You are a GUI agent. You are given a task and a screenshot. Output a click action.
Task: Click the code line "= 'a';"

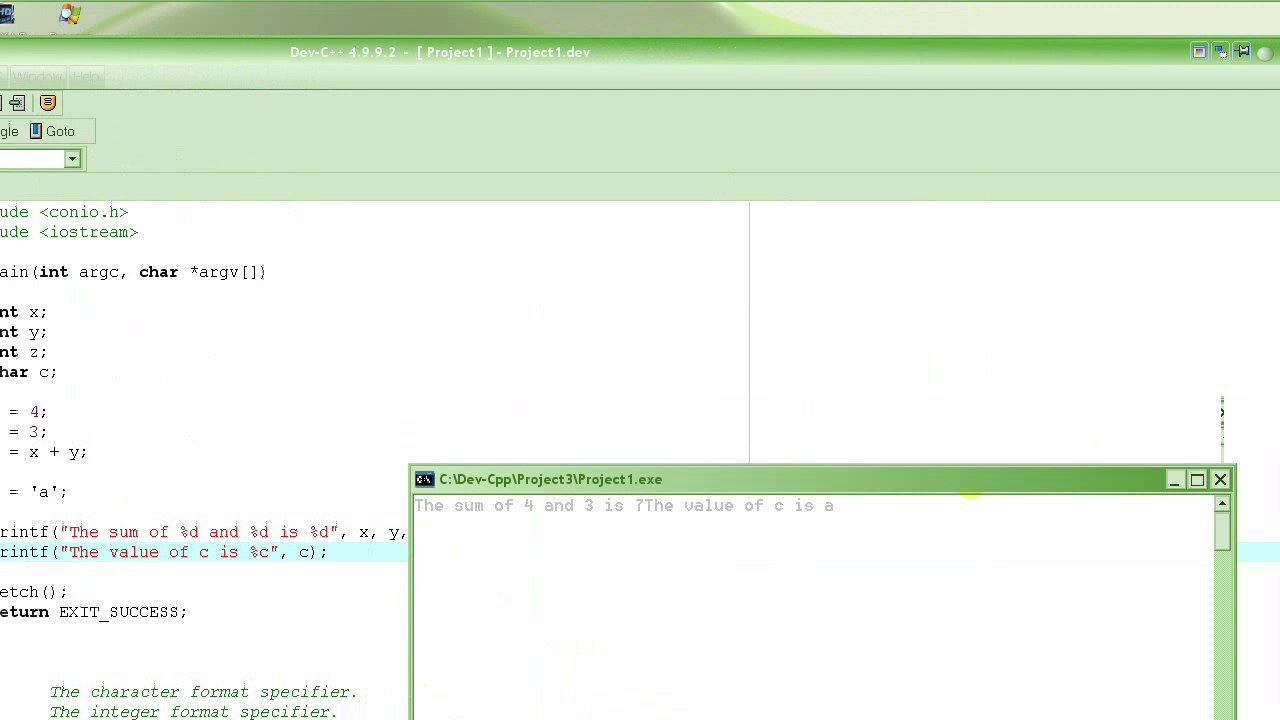[x=38, y=492]
